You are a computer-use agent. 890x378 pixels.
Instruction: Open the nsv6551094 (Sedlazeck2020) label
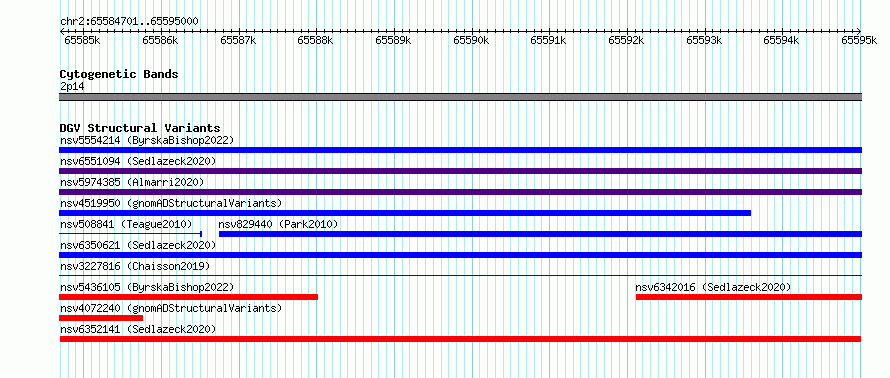[138, 161]
